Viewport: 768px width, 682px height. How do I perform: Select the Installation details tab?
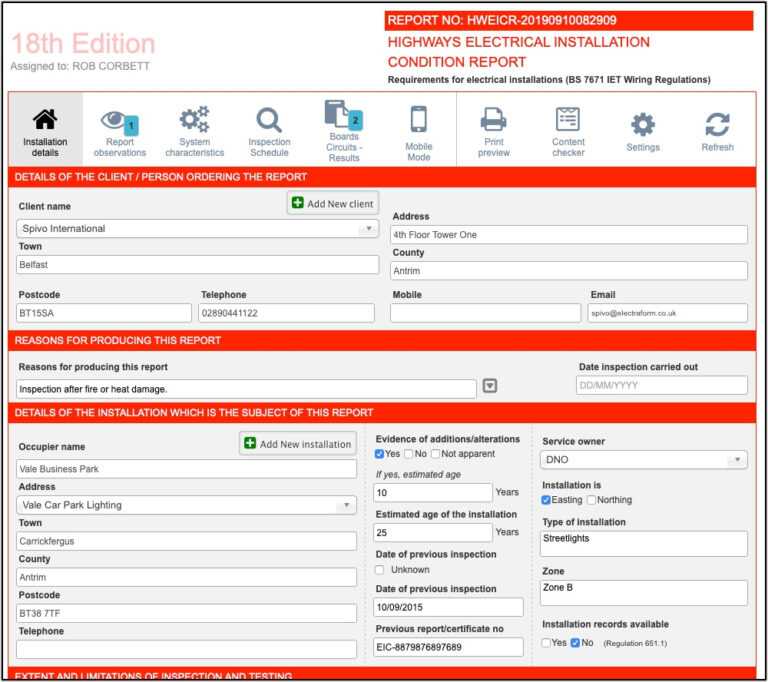pyautogui.click(x=45, y=130)
